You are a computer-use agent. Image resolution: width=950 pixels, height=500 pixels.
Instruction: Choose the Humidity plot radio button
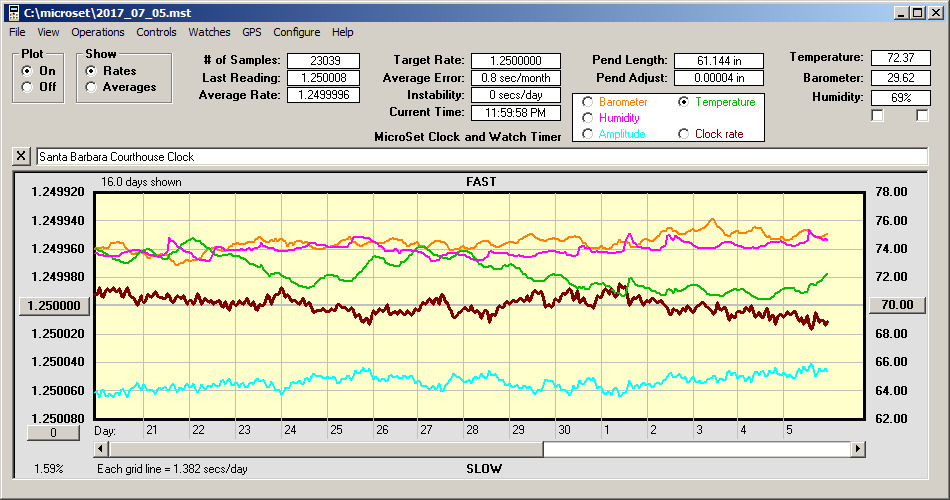click(588, 118)
